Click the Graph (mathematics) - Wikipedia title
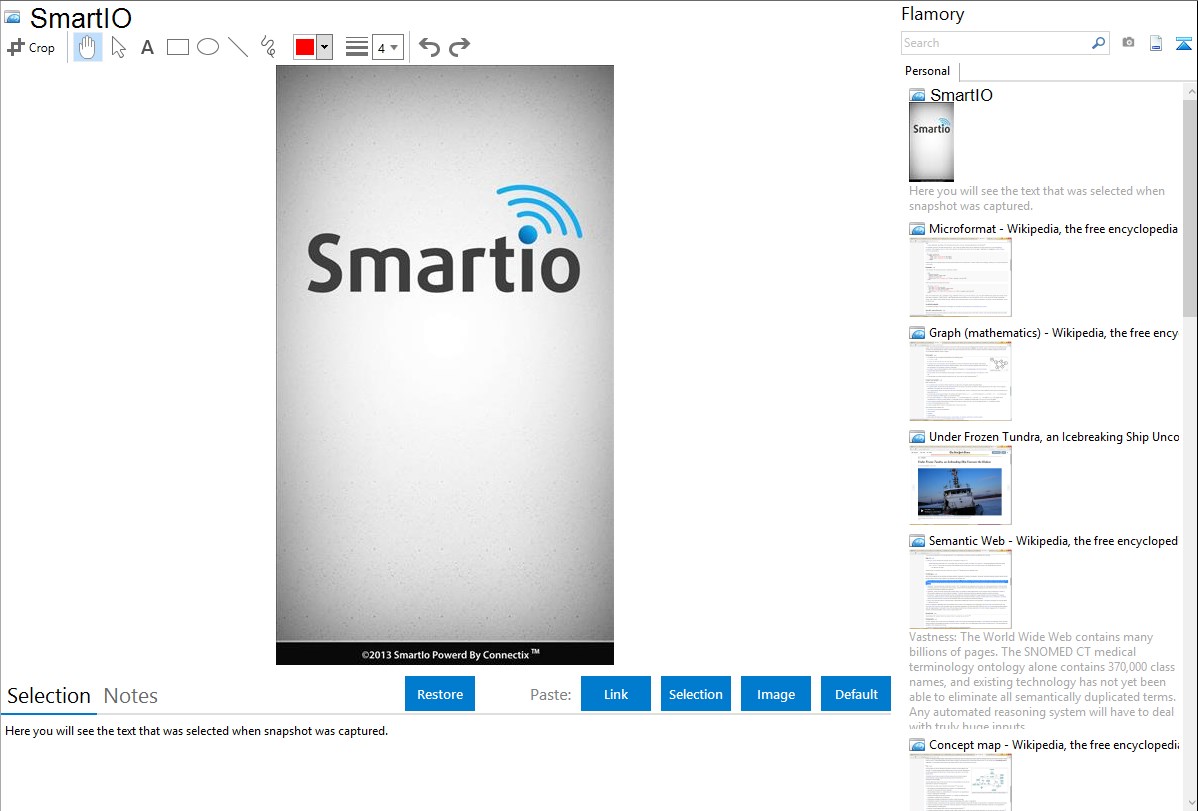 pos(1053,333)
